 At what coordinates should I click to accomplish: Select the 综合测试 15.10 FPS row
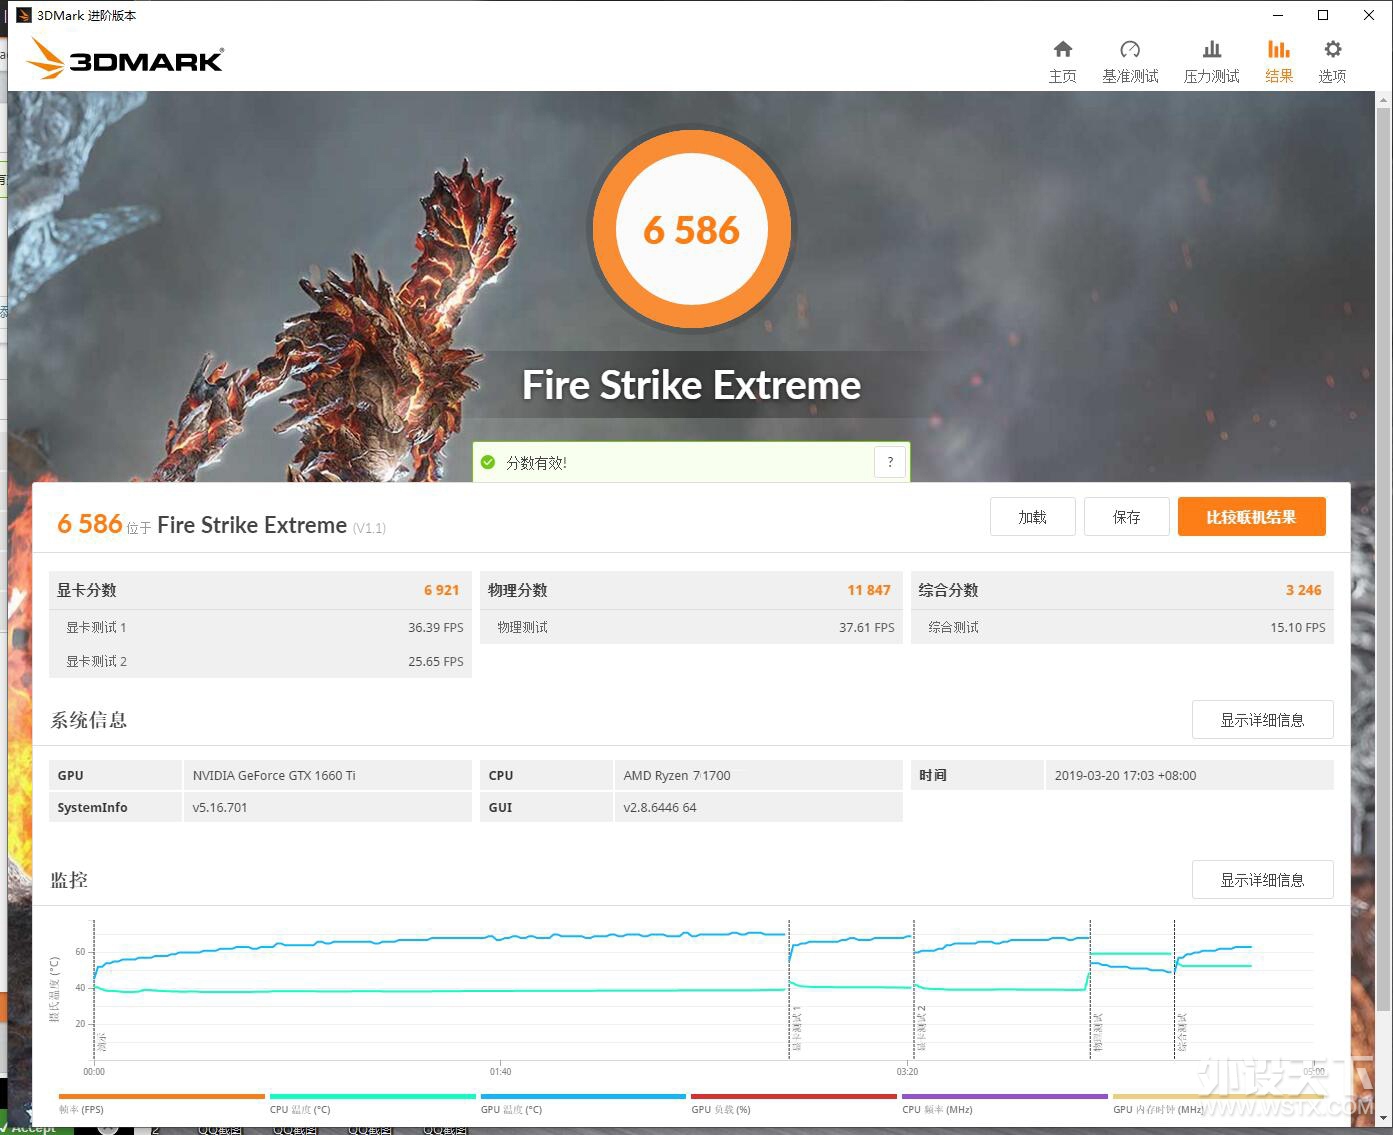pyautogui.click(x=1122, y=627)
